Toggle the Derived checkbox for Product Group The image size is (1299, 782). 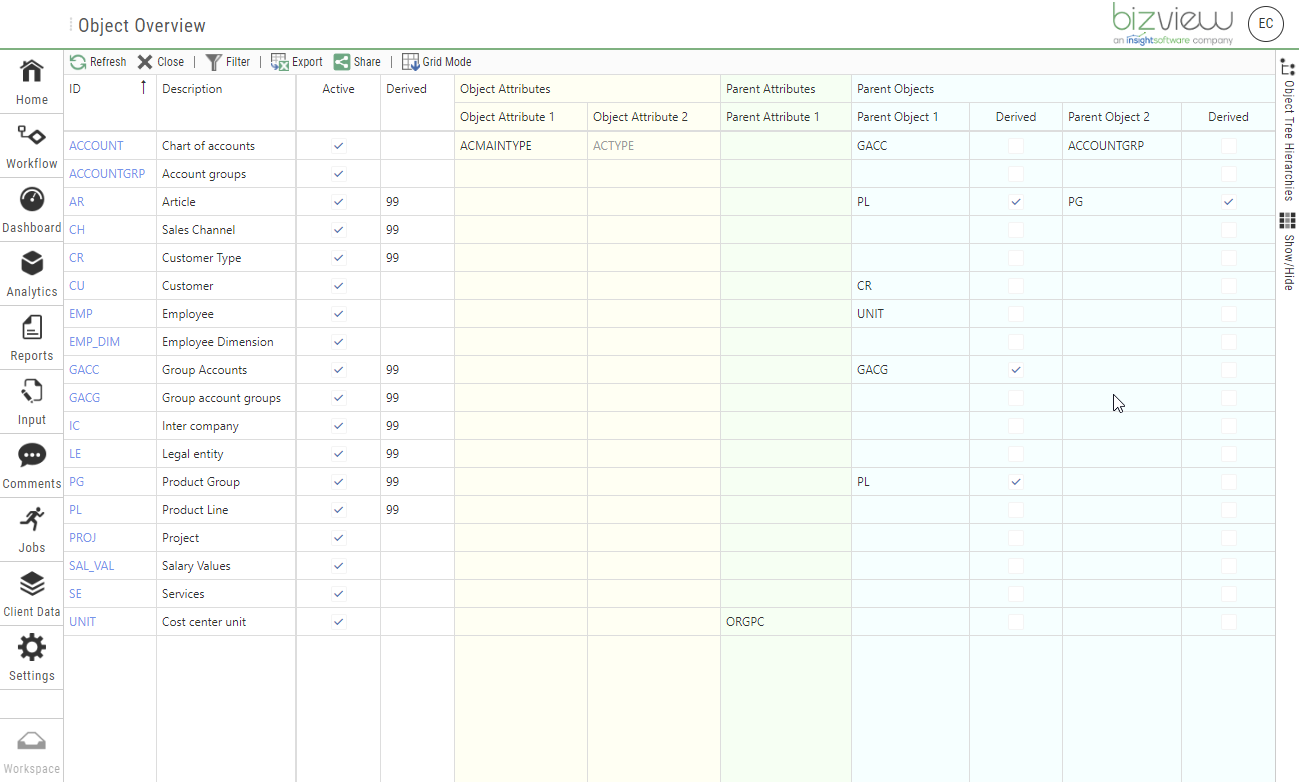[x=1016, y=481]
